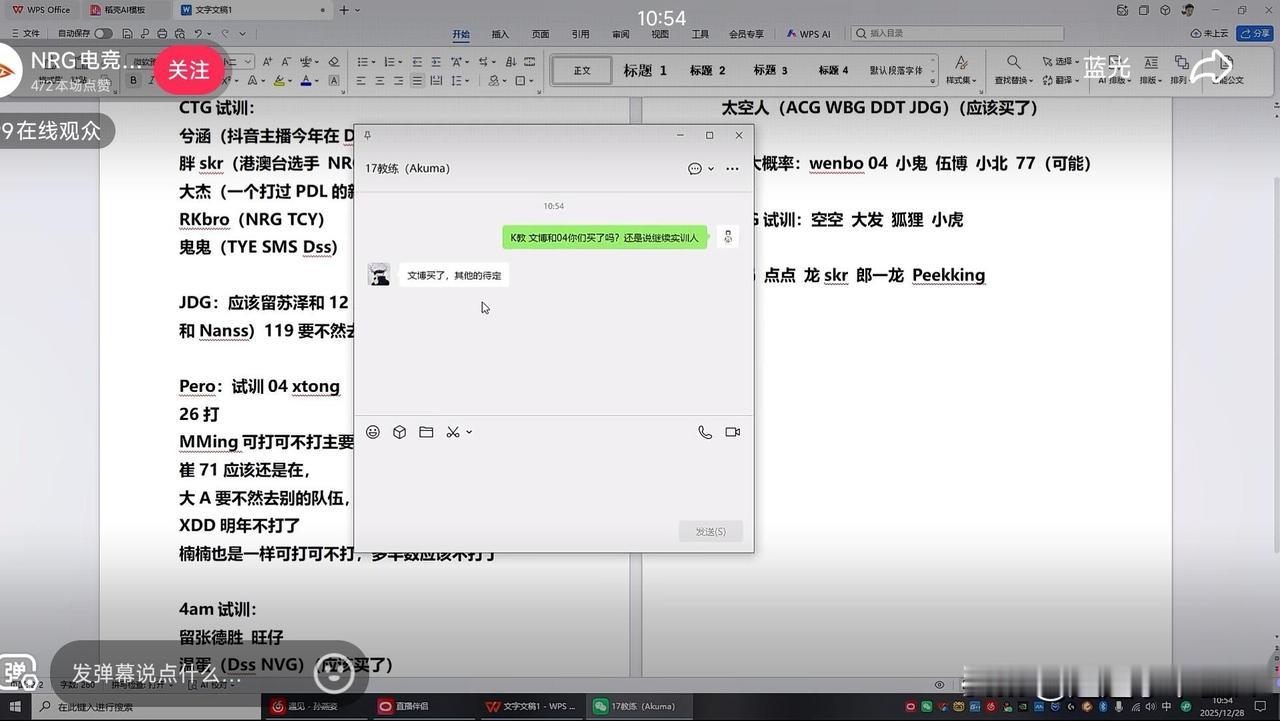Screen dimensions: 1280x721
Task: Open the 查找替换 find and replace dropdown
Action: (1014, 71)
